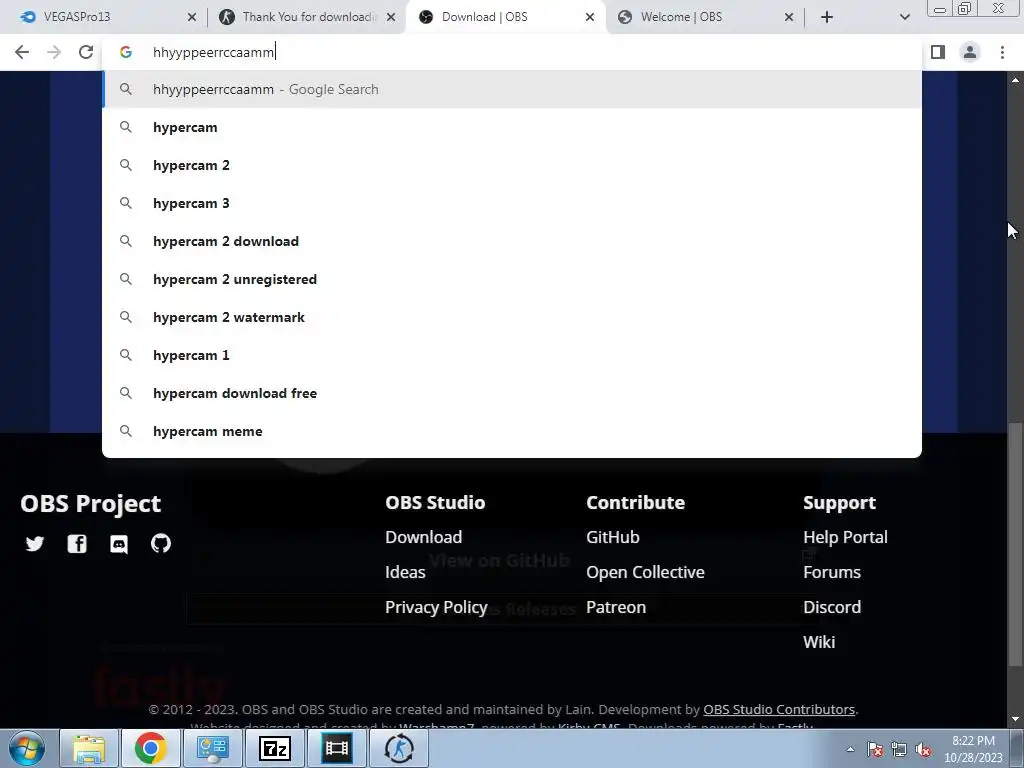Open the OBS Facebook icon

77,543
